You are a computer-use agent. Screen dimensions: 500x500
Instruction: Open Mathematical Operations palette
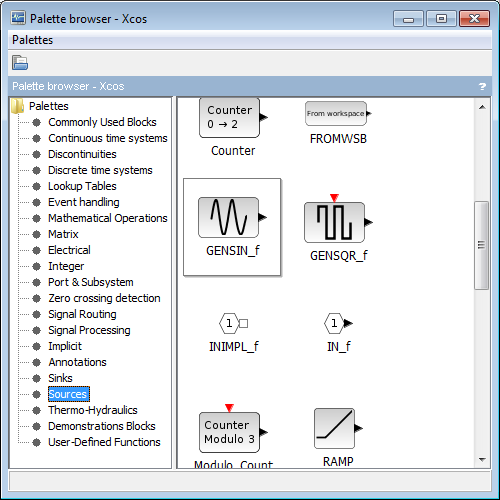click(108, 218)
